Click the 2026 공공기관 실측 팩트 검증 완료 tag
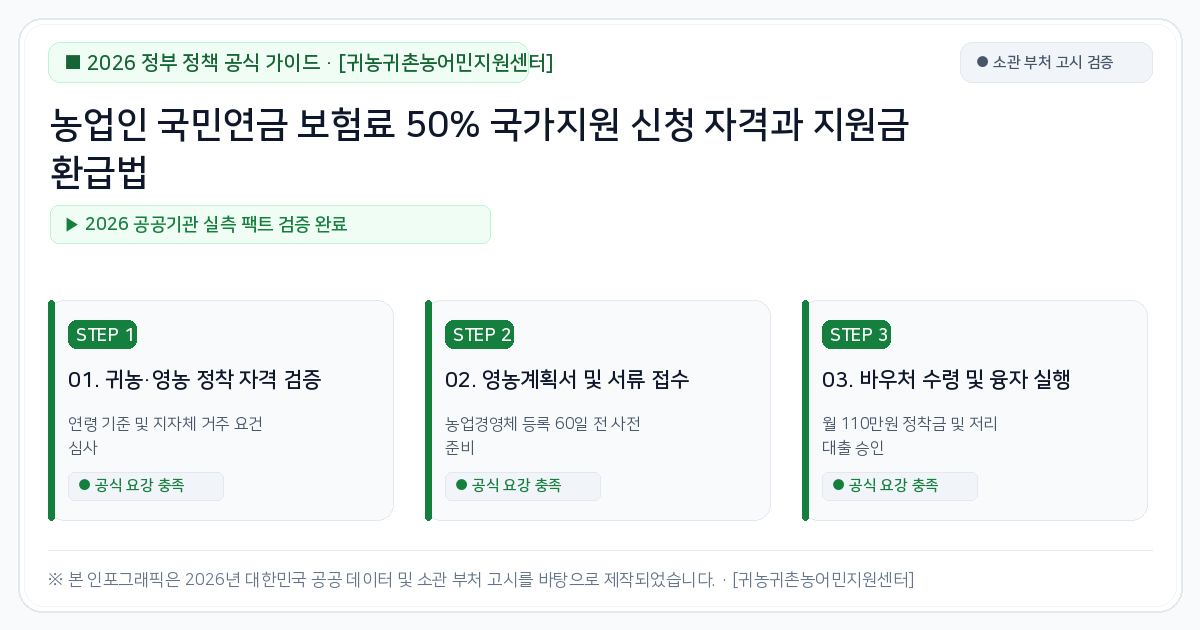Viewport: 1200px width, 630px height. [x=270, y=224]
